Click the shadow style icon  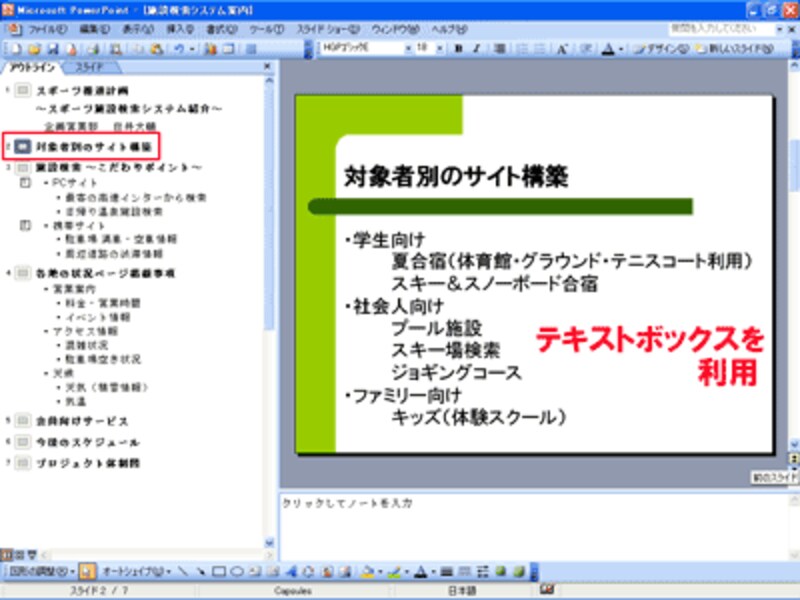coord(501,571)
